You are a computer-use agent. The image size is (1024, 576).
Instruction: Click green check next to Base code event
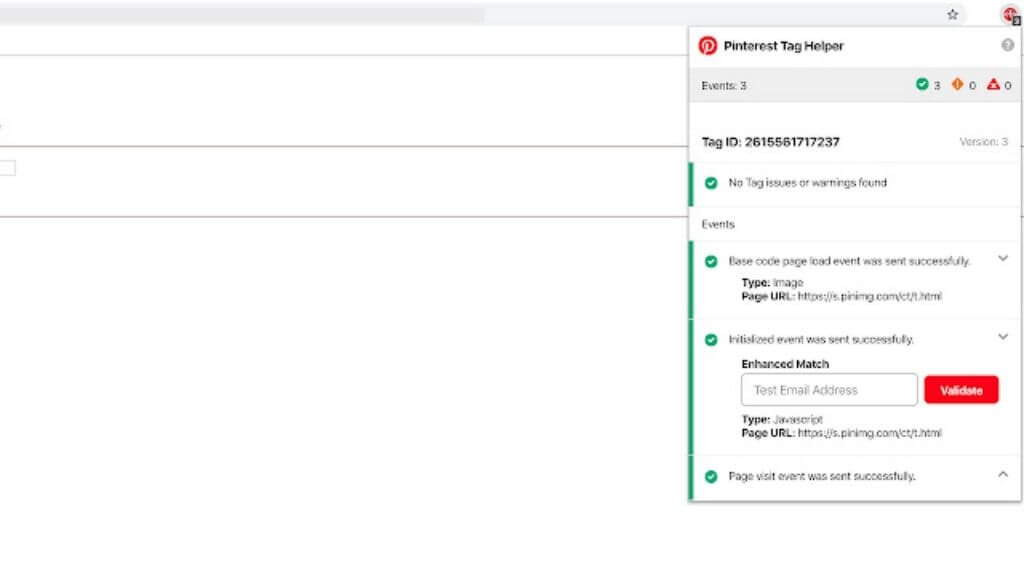point(711,261)
